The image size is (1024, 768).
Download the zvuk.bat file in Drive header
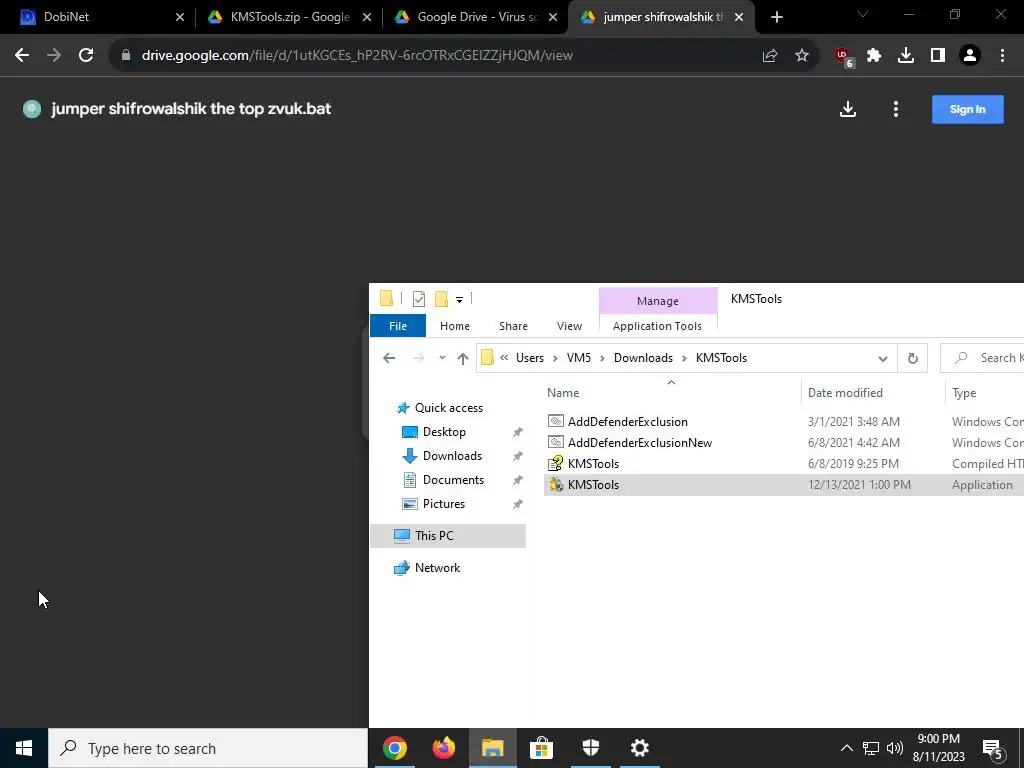pyautogui.click(x=848, y=109)
